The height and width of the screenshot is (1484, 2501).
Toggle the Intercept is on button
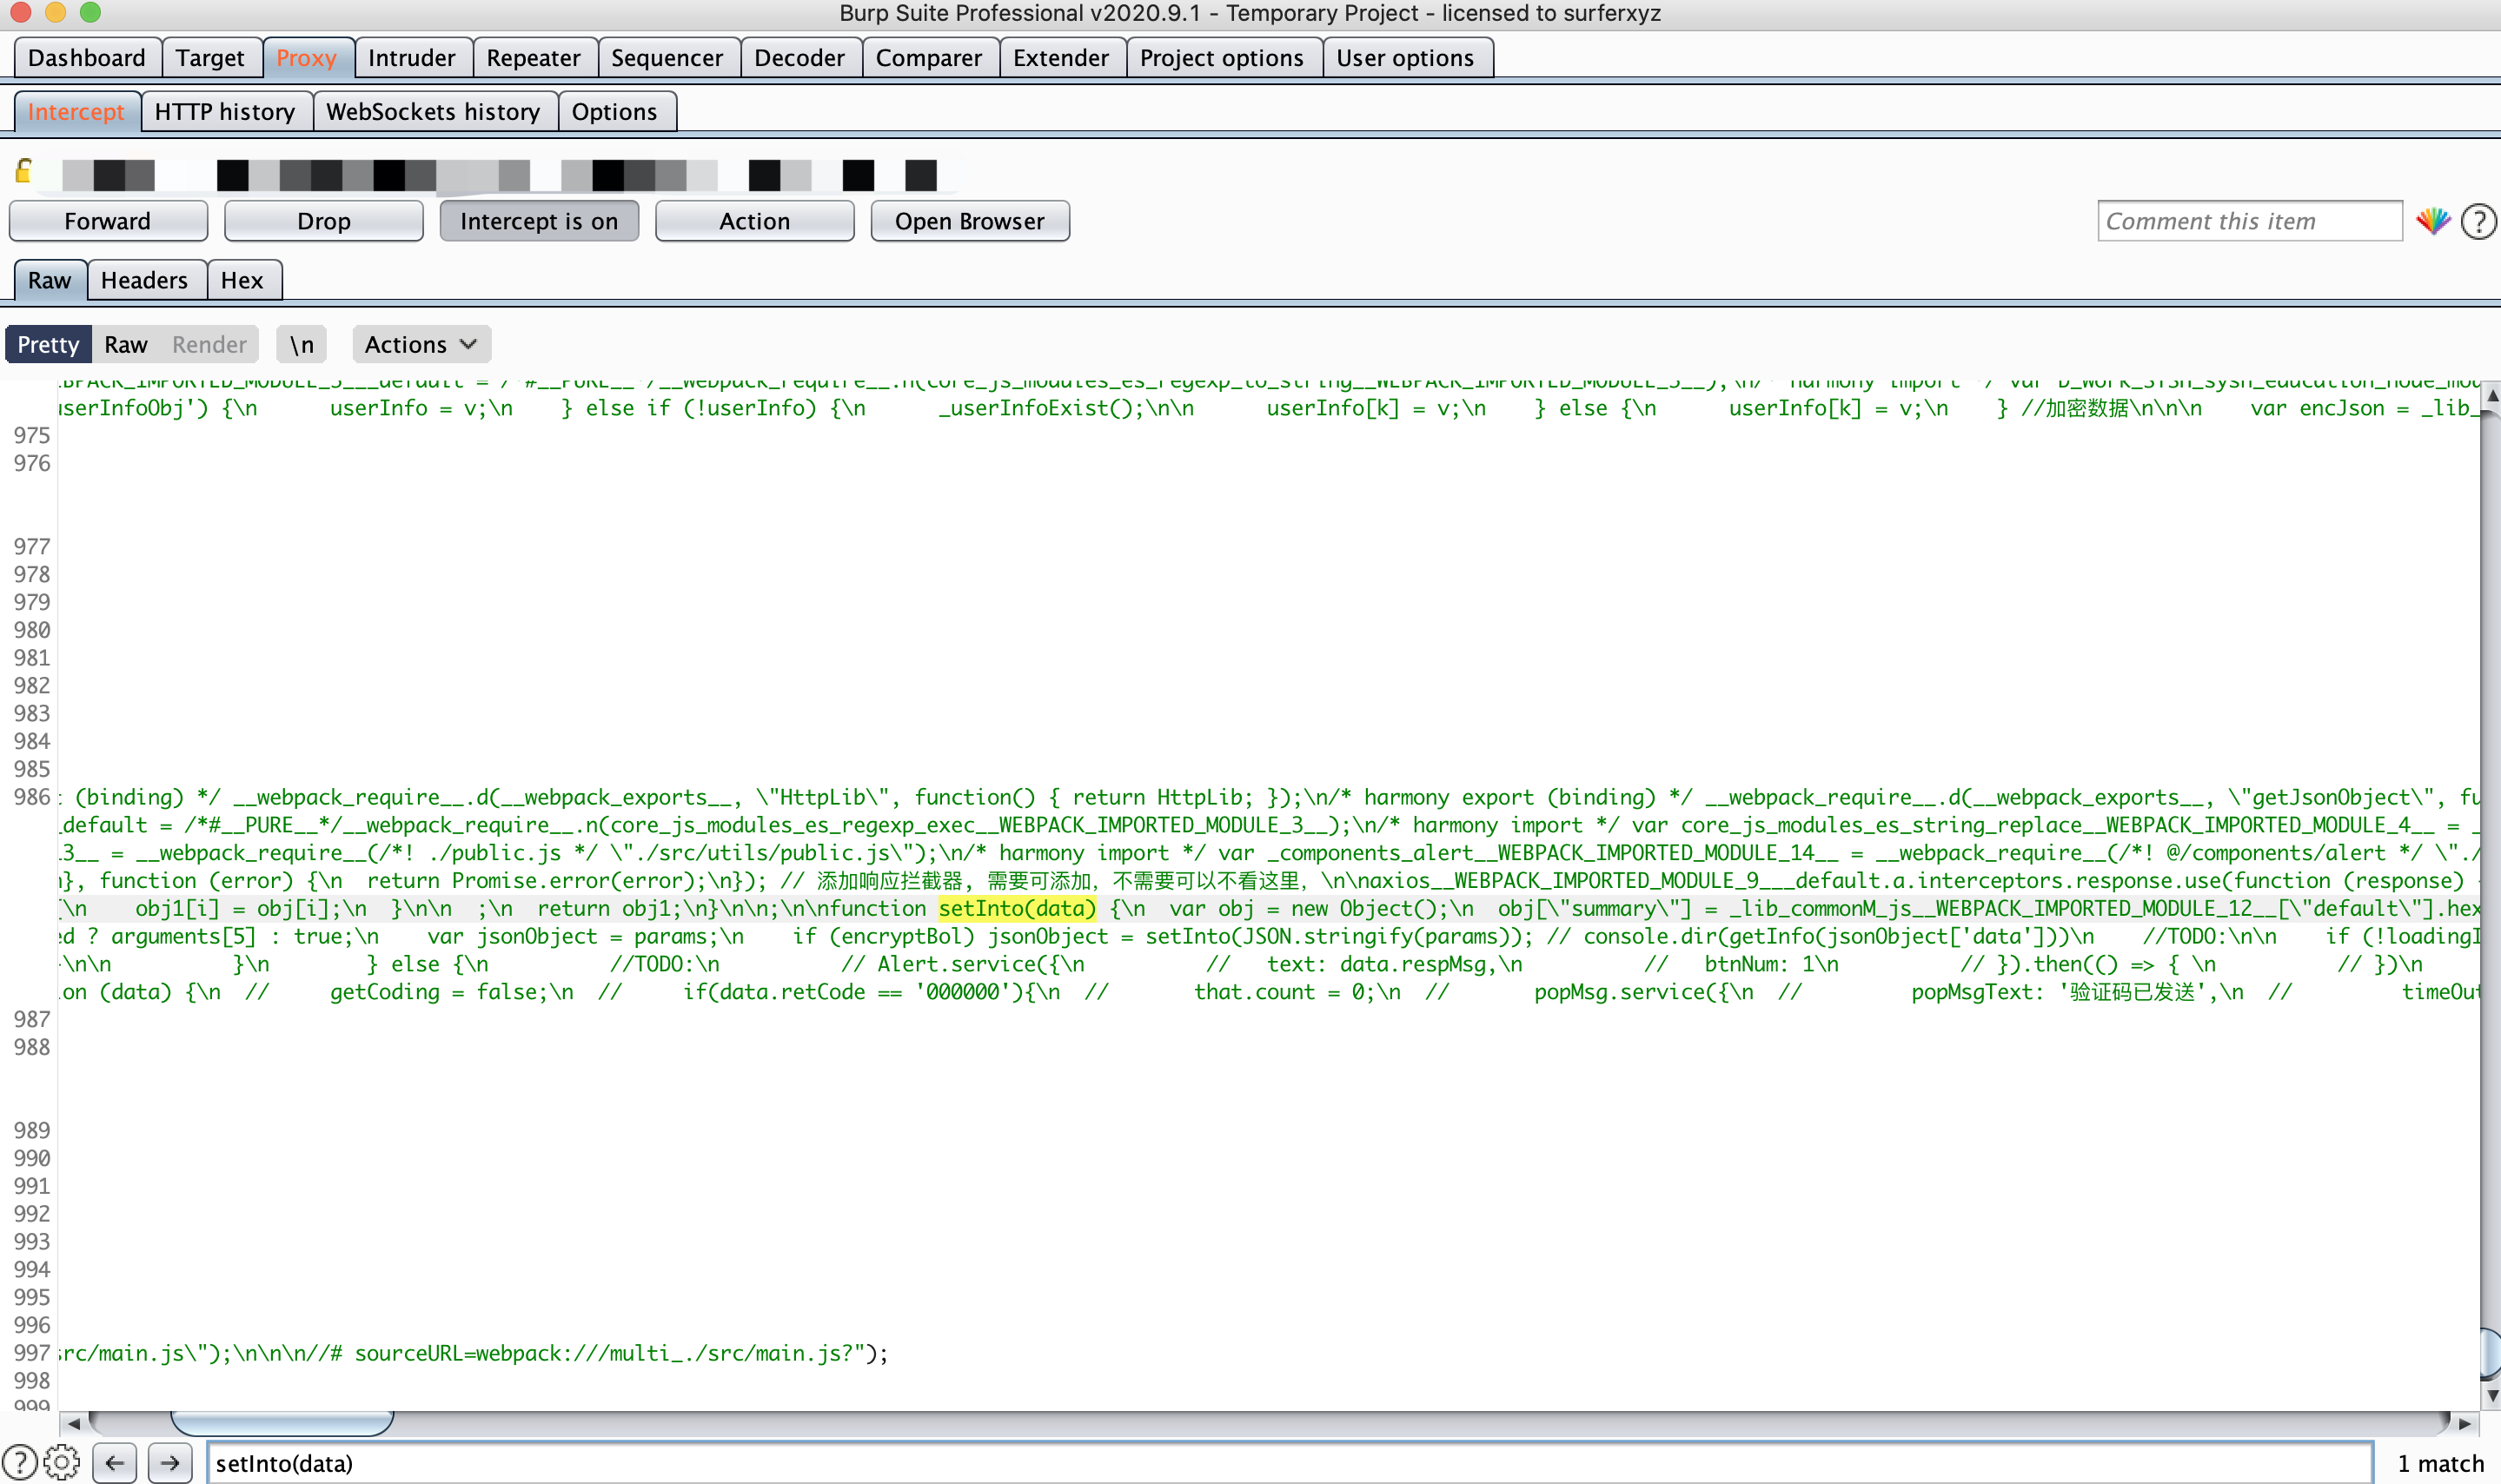(538, 221)
